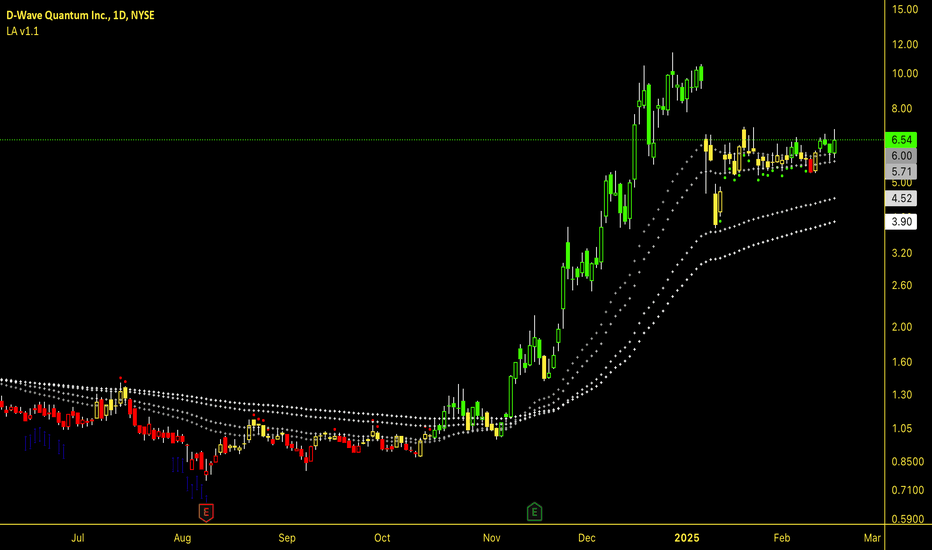Click the 2.00 price axis value
Screen dimensions: 932x550
tap(901, 327)
